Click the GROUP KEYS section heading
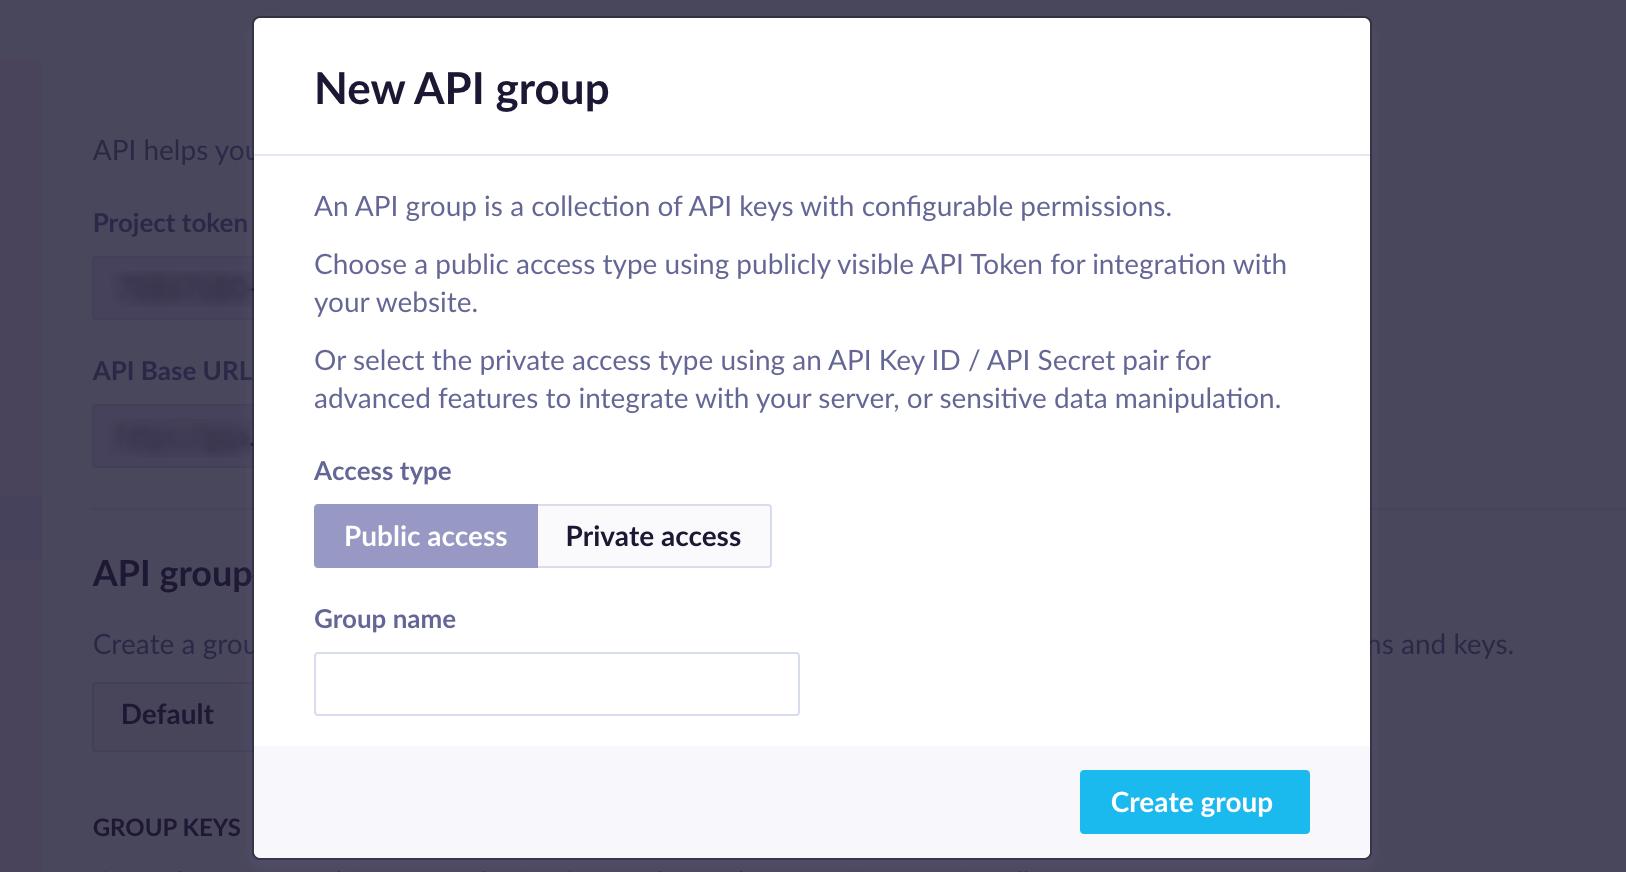Screen dimensions: 1626x872 (x=167, y=828)
